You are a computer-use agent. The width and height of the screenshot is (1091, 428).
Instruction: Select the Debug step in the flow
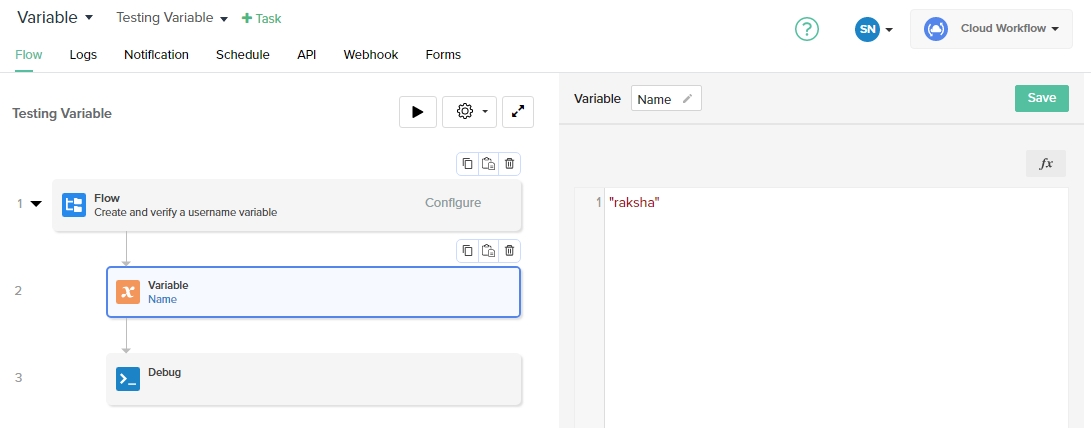314,379
